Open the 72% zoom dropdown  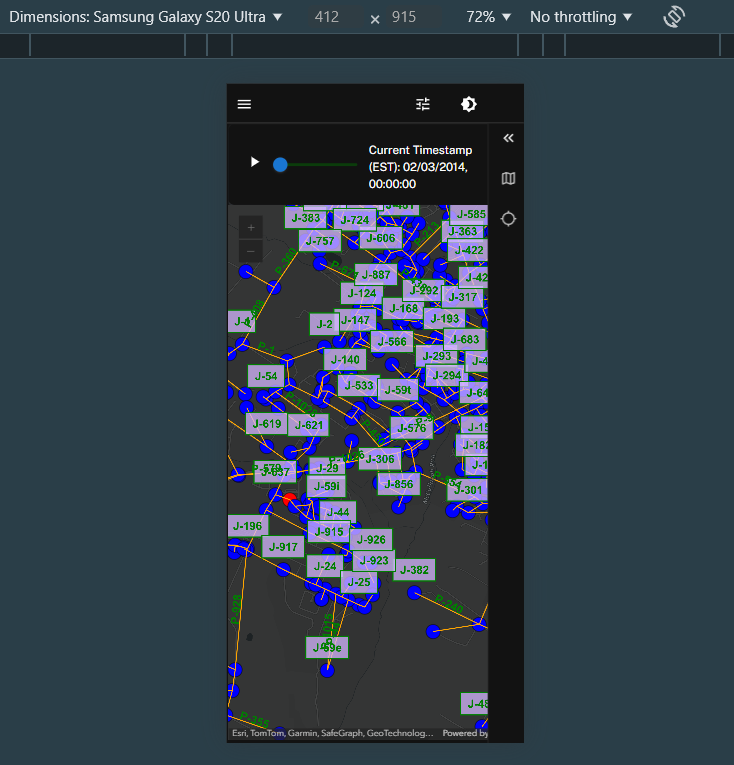click(x=489, y=17)
